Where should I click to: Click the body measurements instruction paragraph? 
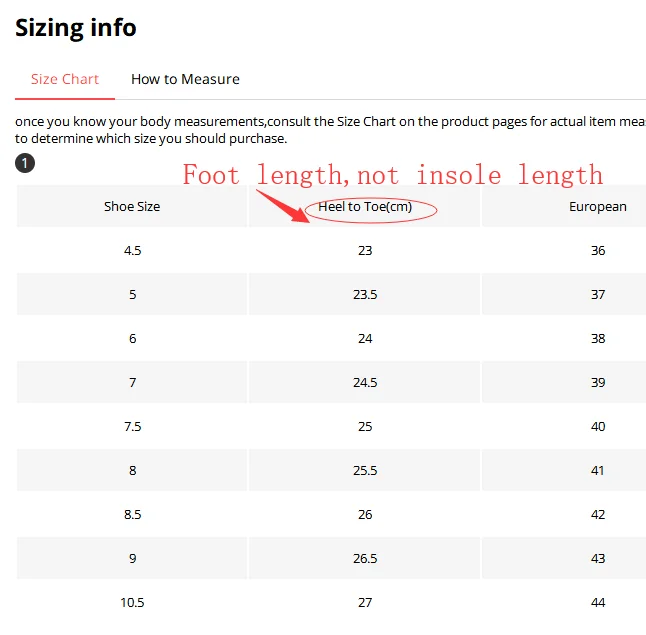click(330, 130)
